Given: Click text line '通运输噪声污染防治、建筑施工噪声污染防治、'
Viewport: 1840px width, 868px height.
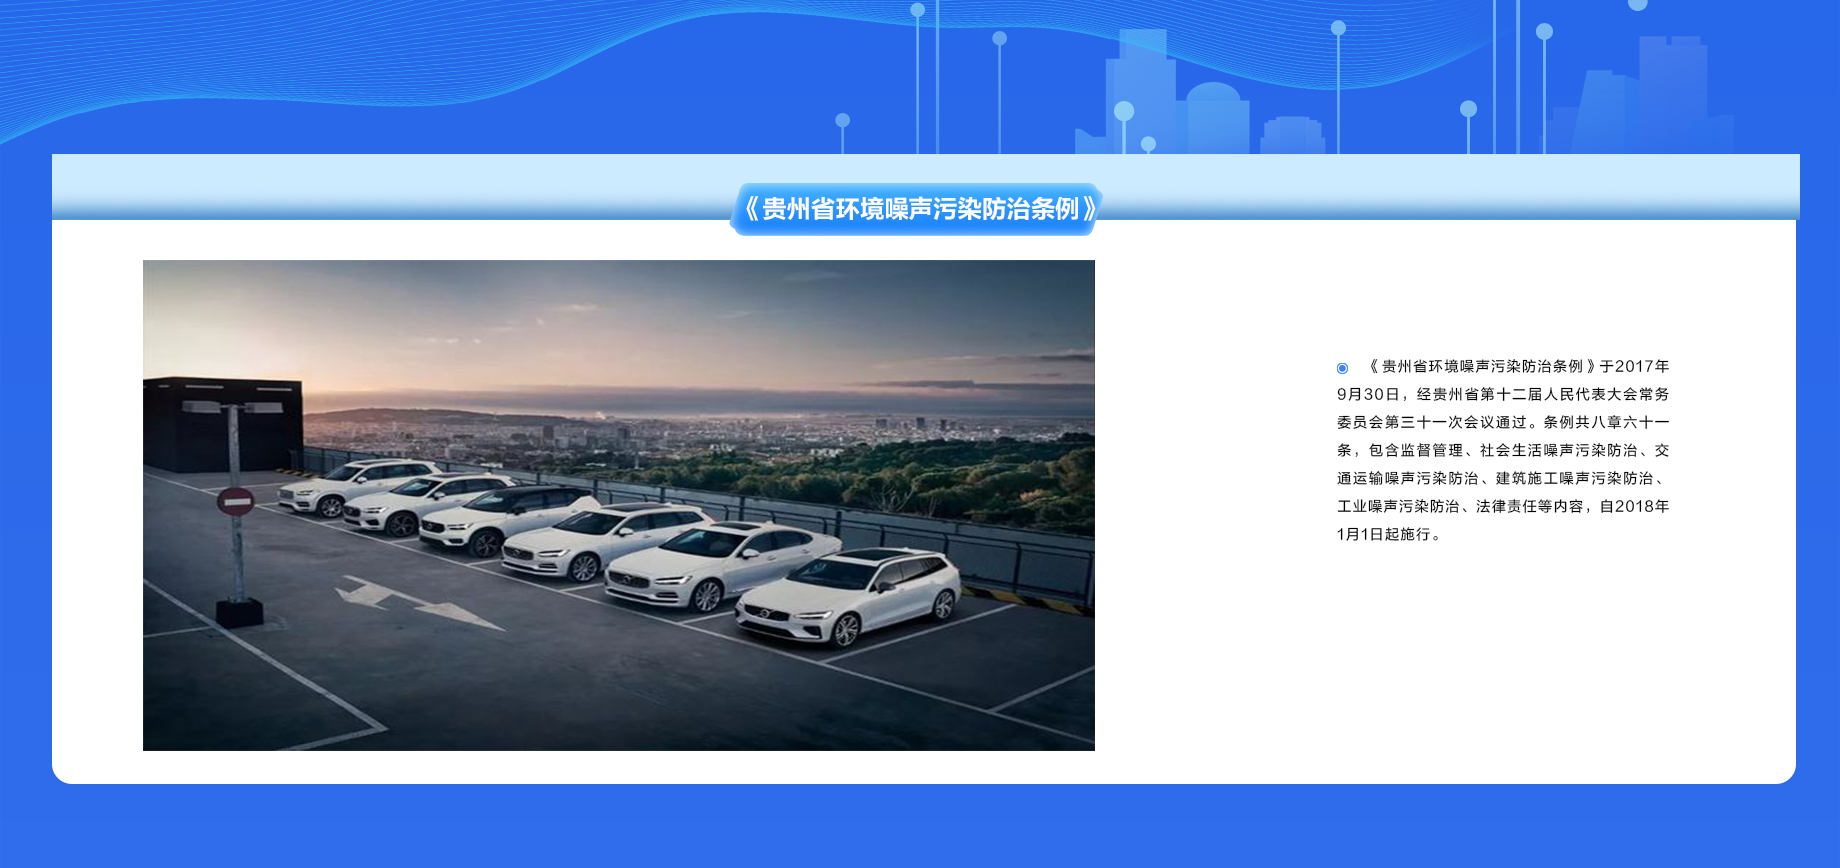Looking at the screenshot, I should (1500, 478).
